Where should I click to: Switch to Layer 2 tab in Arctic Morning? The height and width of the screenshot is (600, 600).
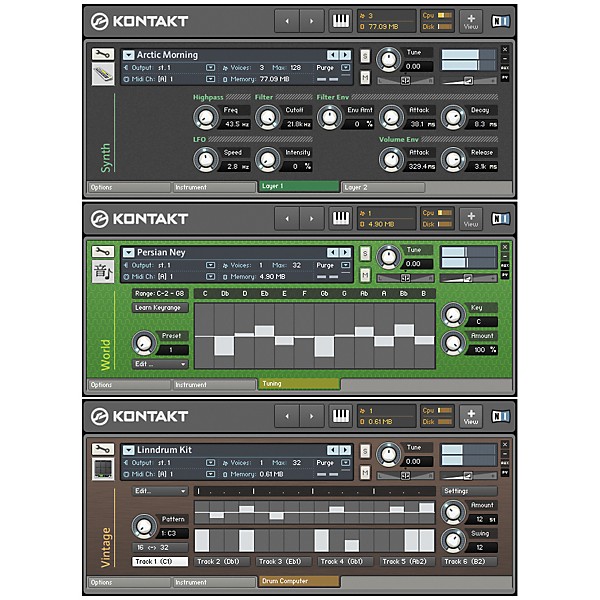click(383, 188)
